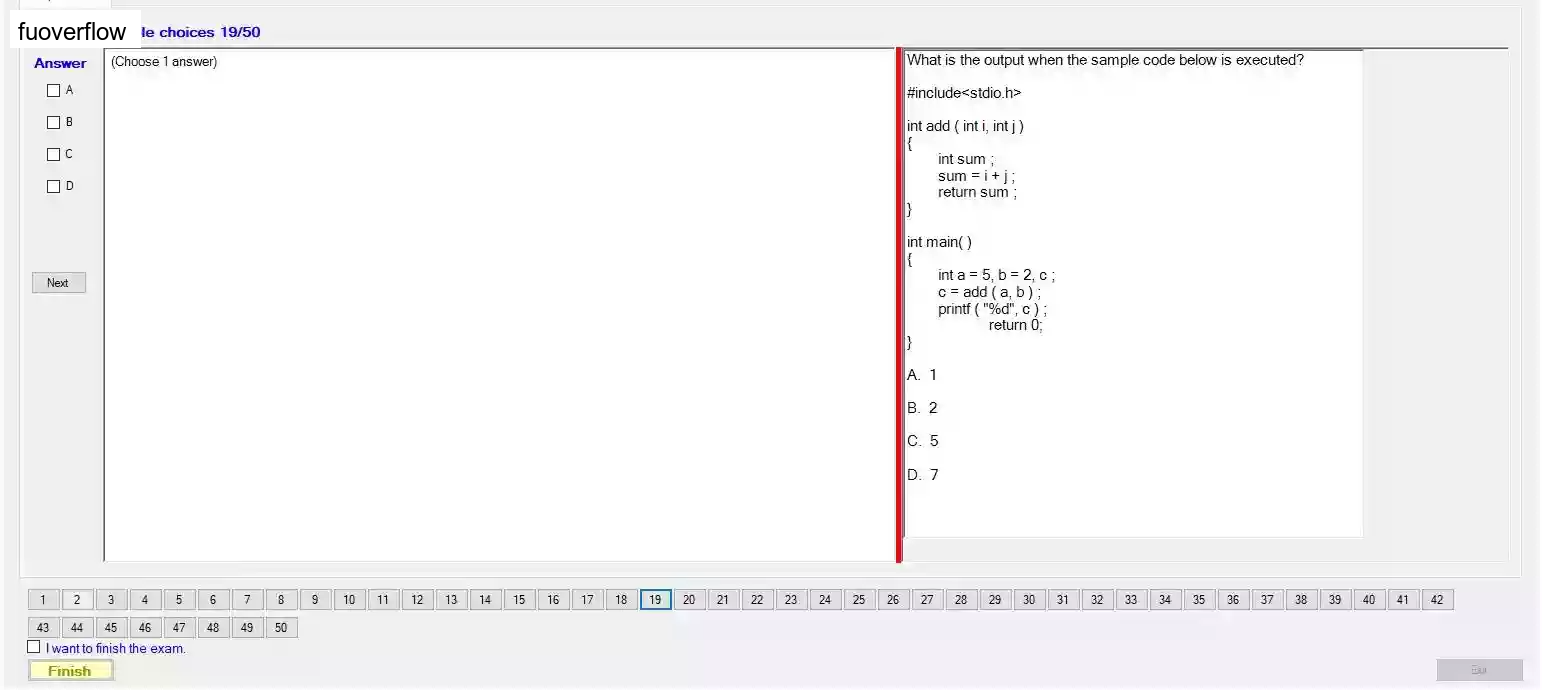Open question 24
Viewport: 1542px width, 690px height.
click(x=825, y=600)
